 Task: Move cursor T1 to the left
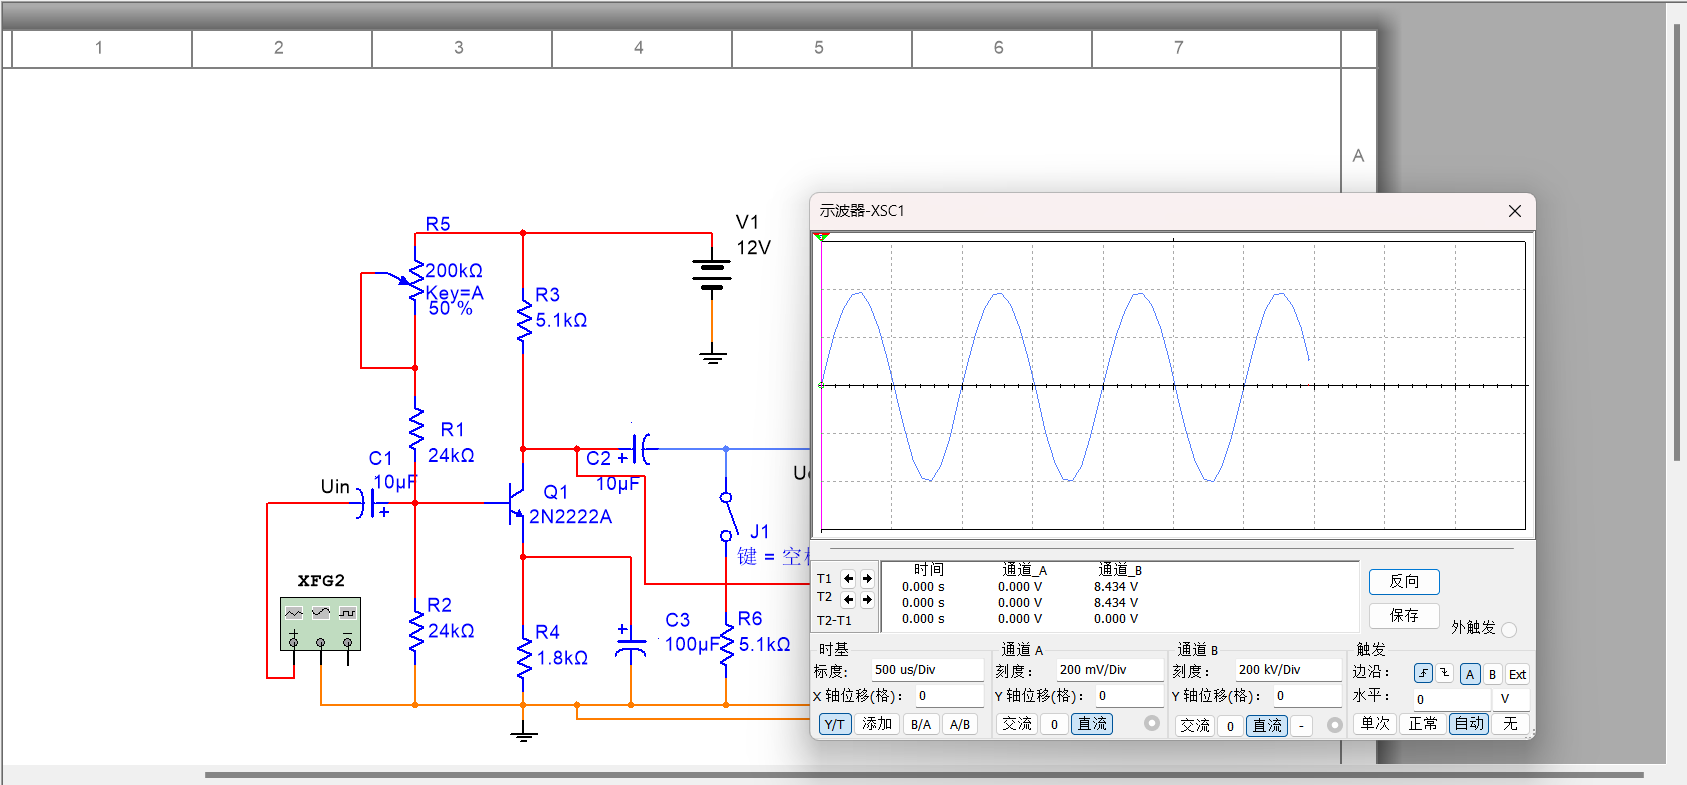[x=848, y=579]
